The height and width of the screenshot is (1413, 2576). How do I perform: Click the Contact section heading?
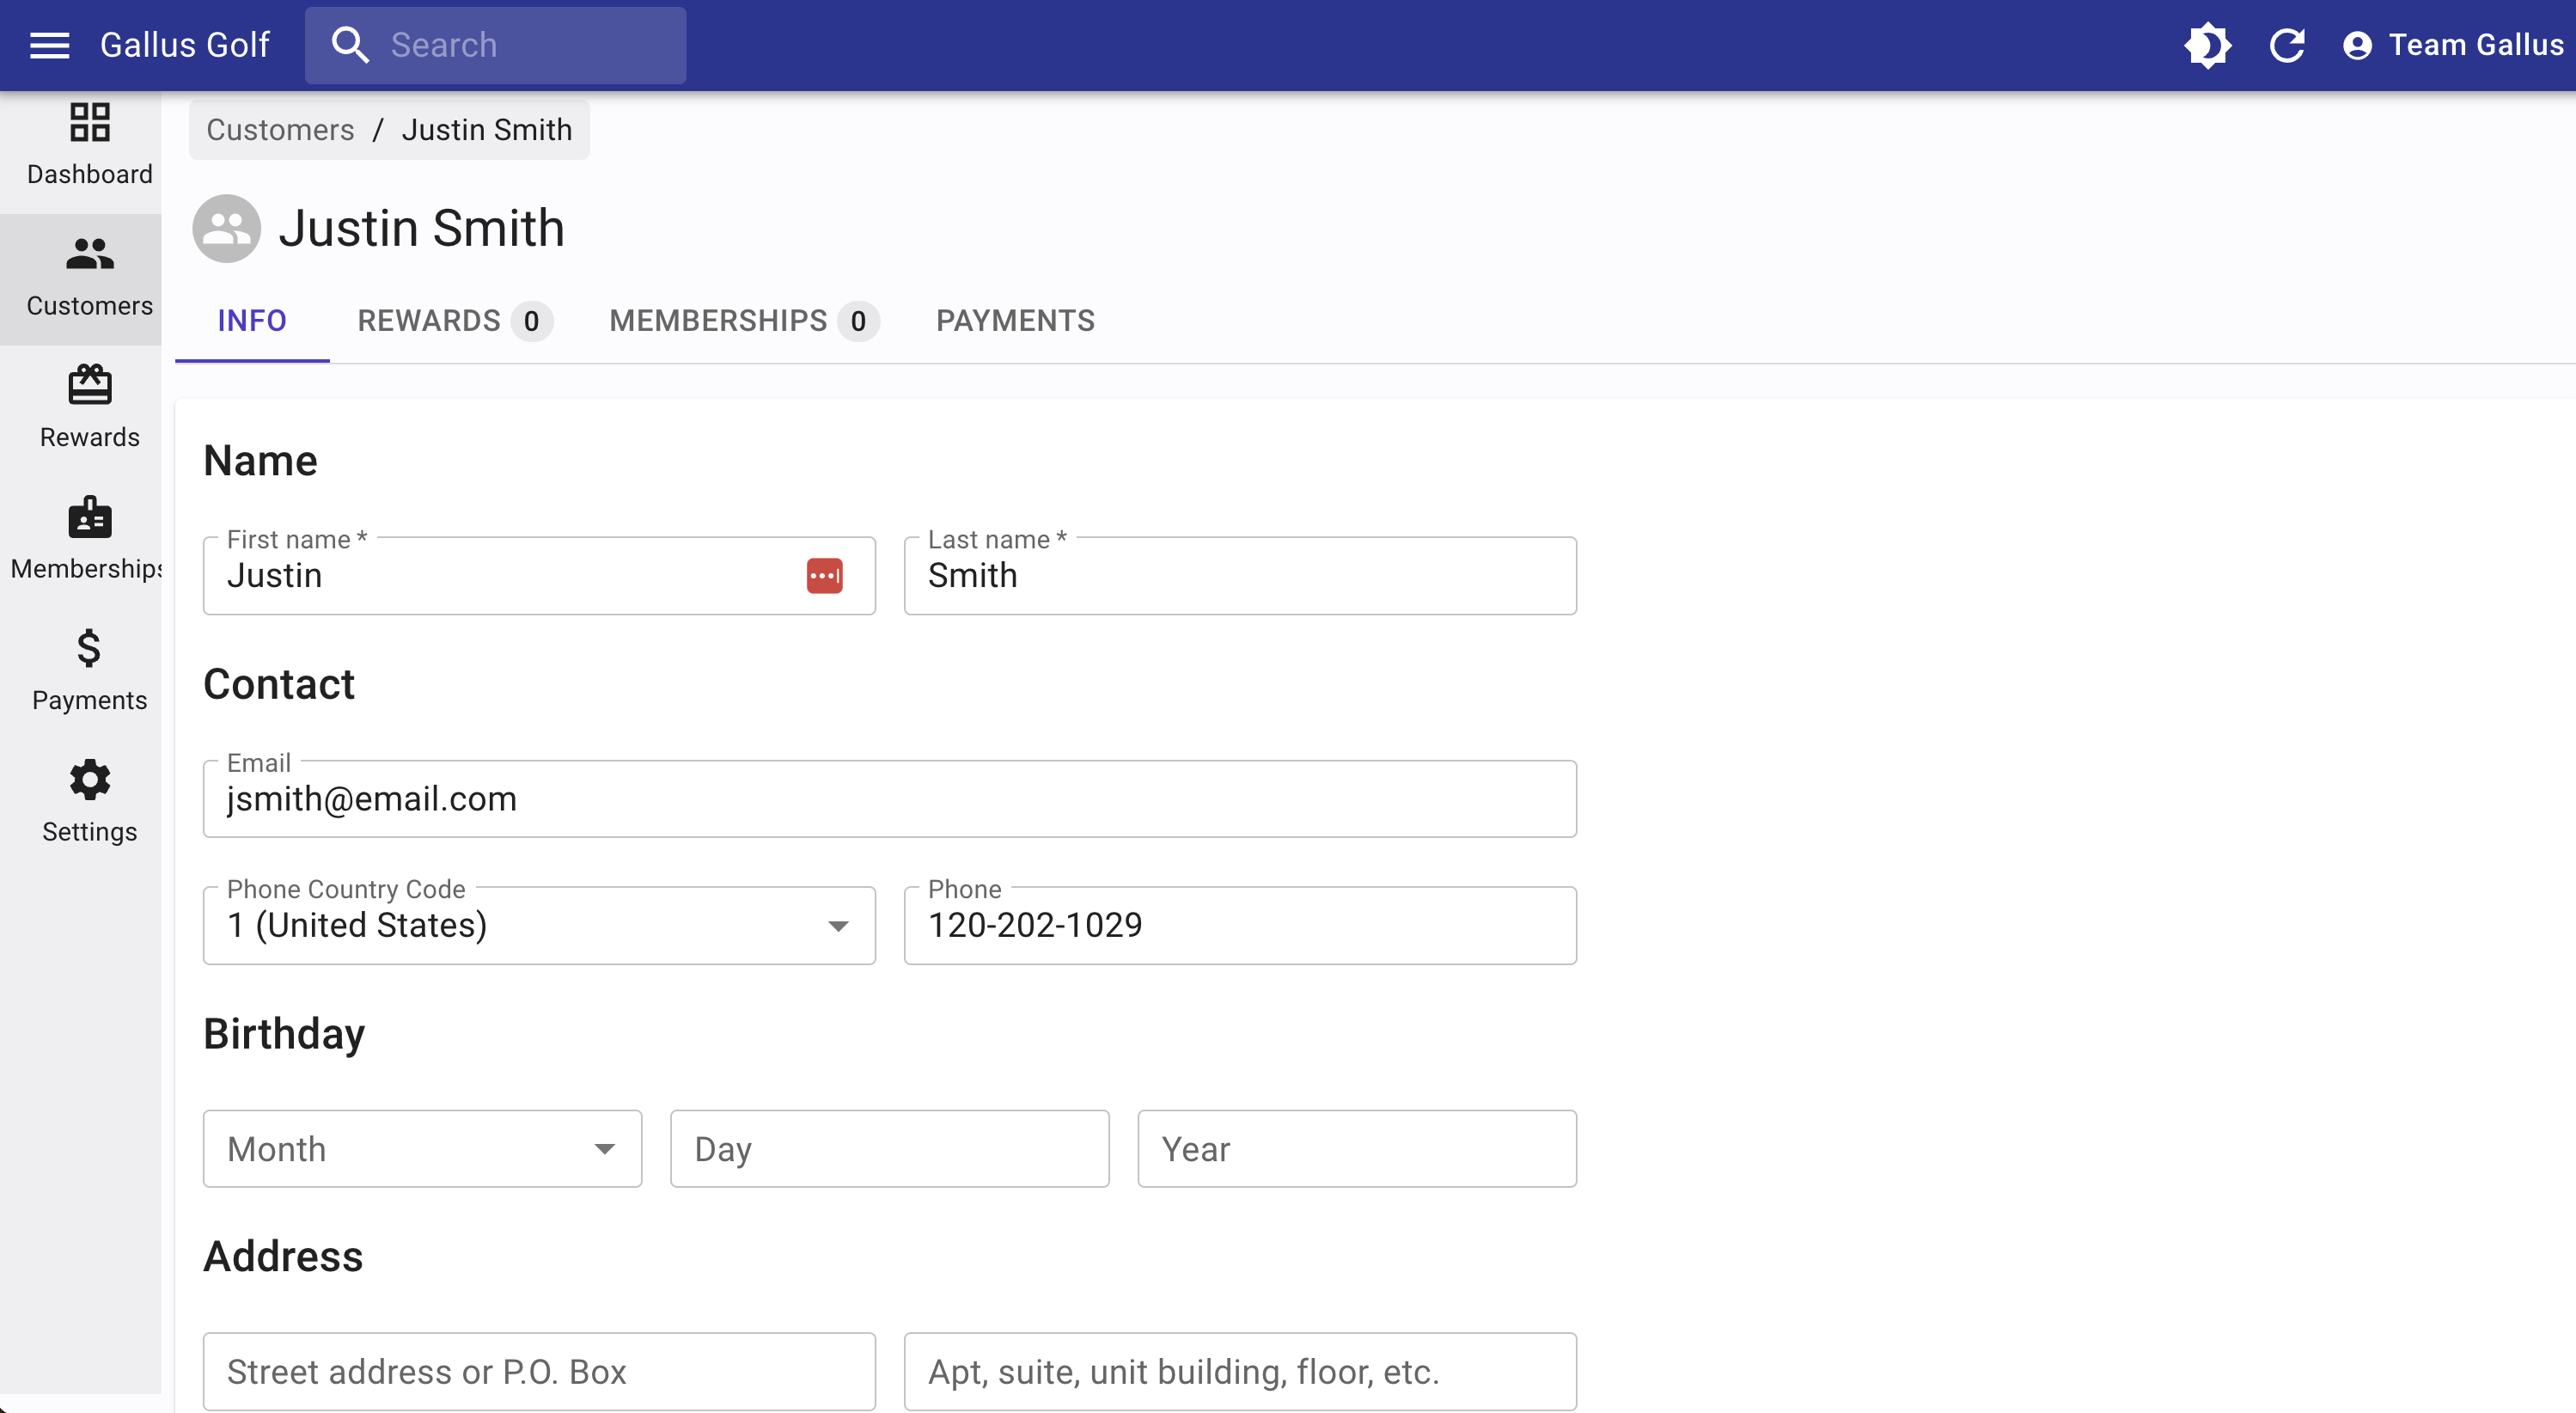(279, 685)
